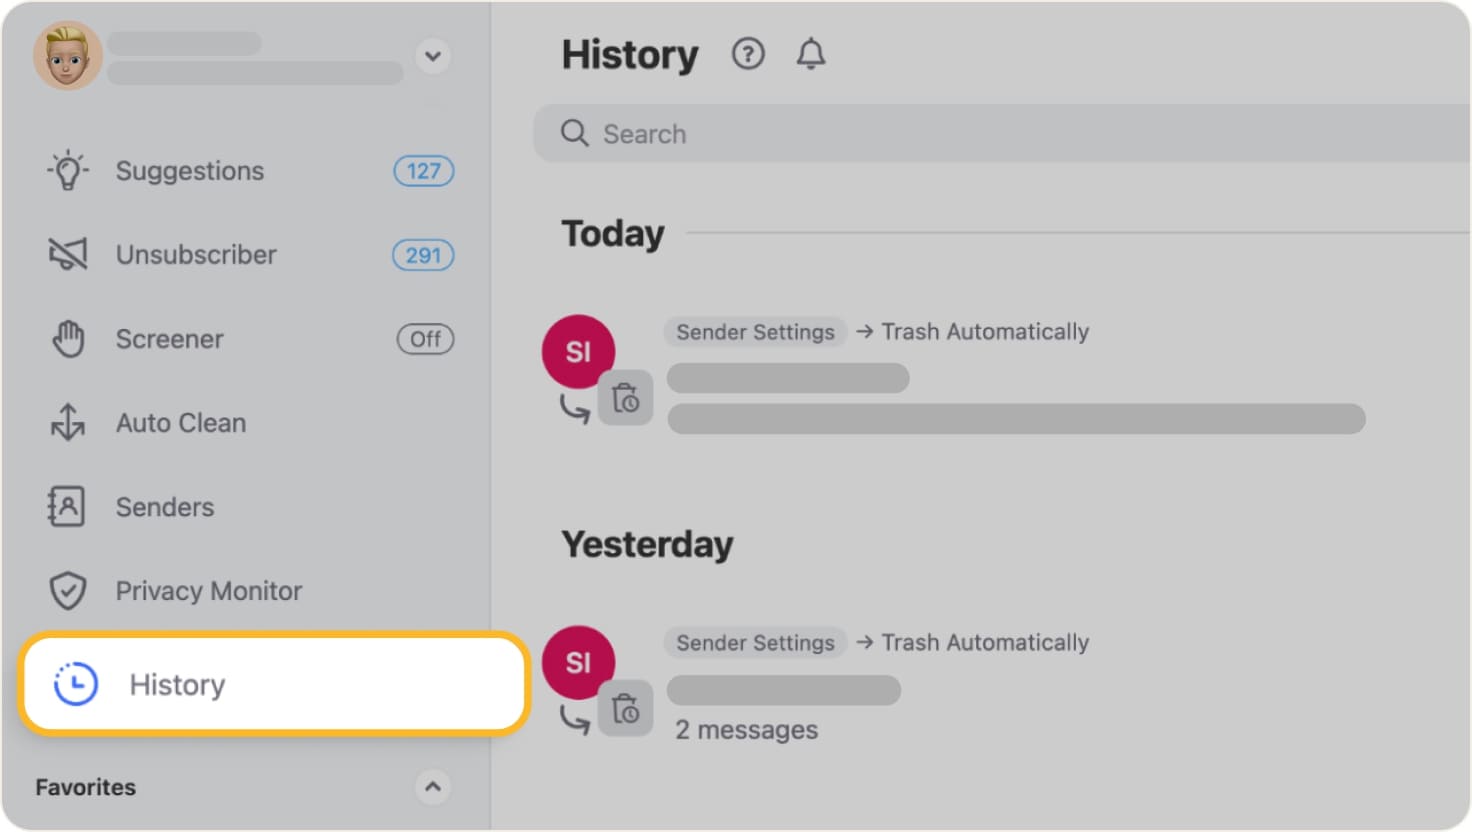
Task: Open Senders via the address book icon
Action: pyautogui.click(x=68, y=506)
